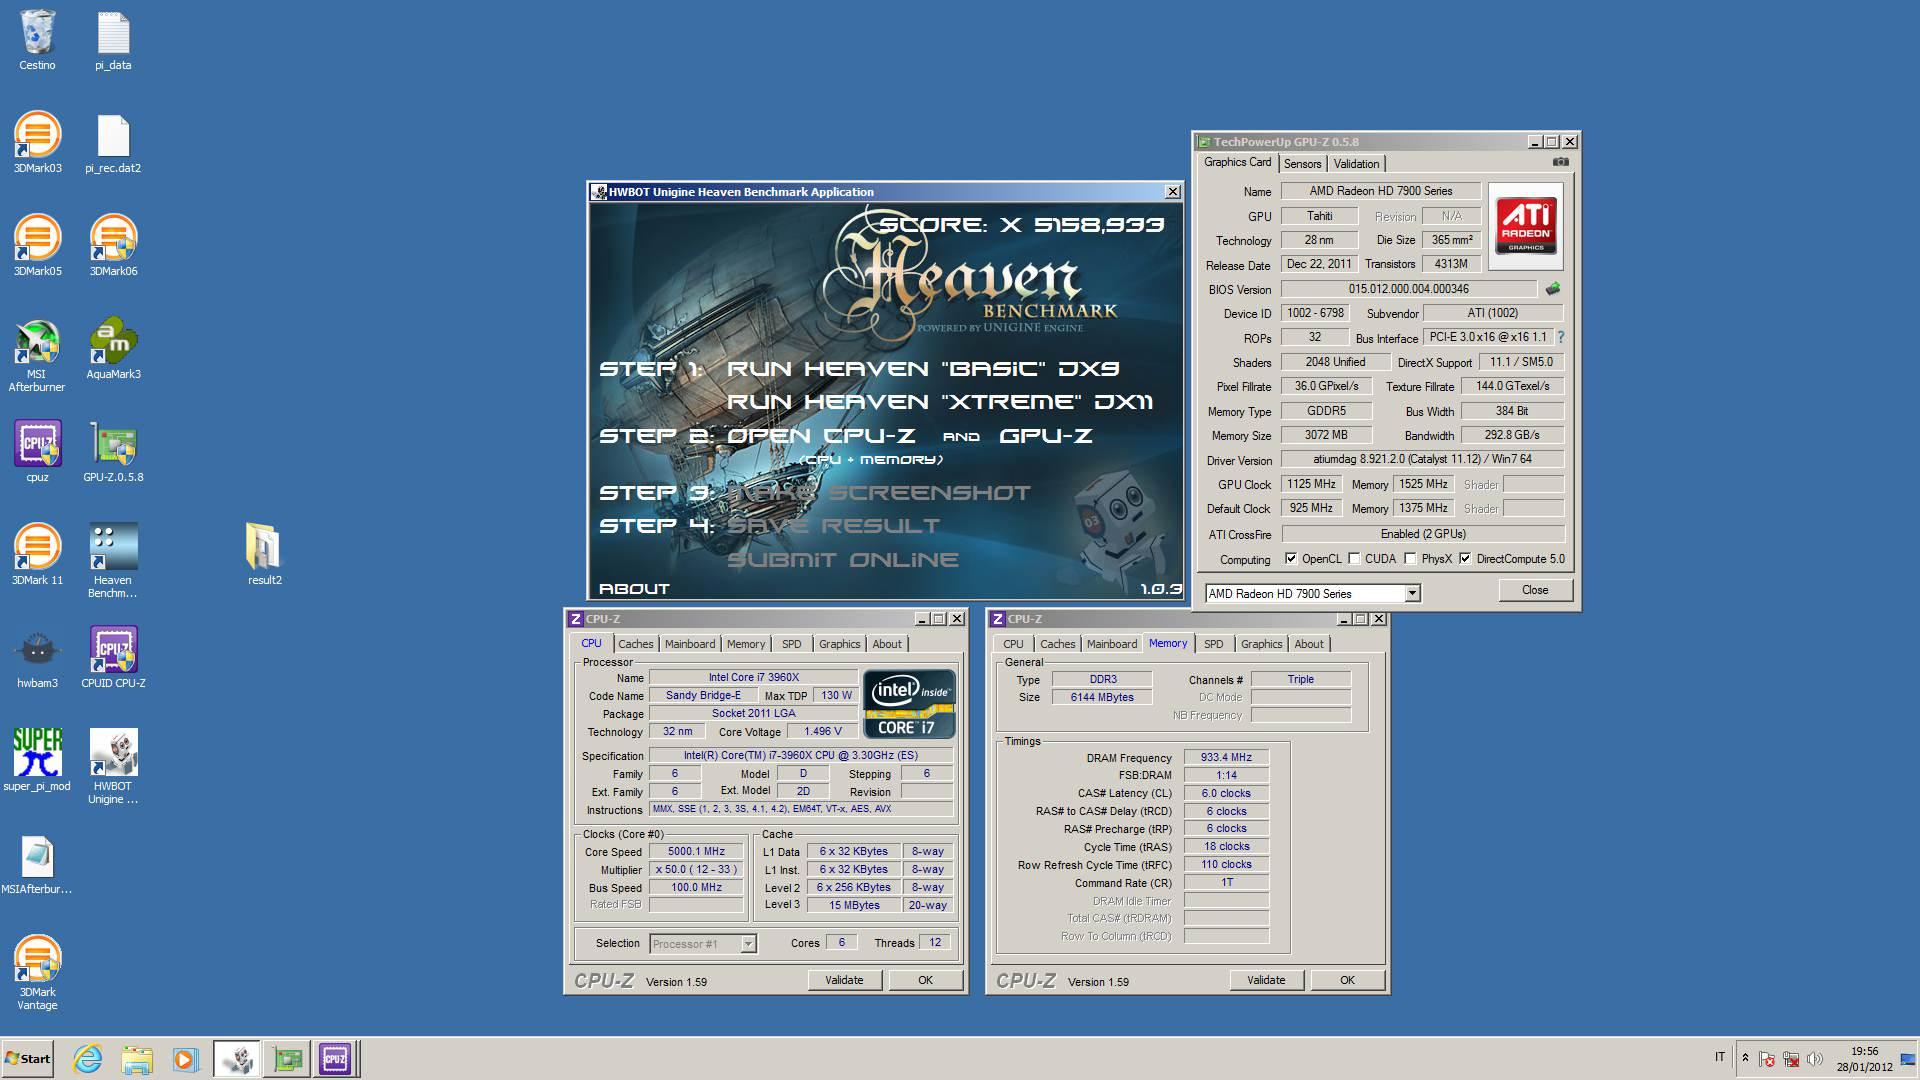Toggle the OpenCL checkbox in GPU-Z
Viewport: 1920px width, 1080px height.
1291,559
